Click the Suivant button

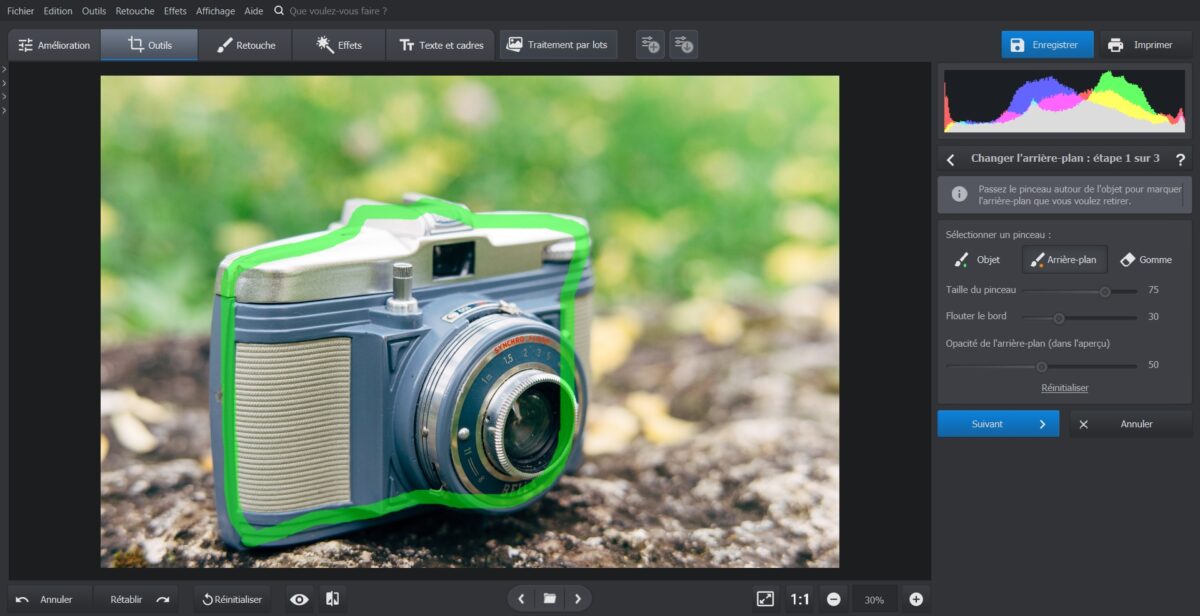997,424
